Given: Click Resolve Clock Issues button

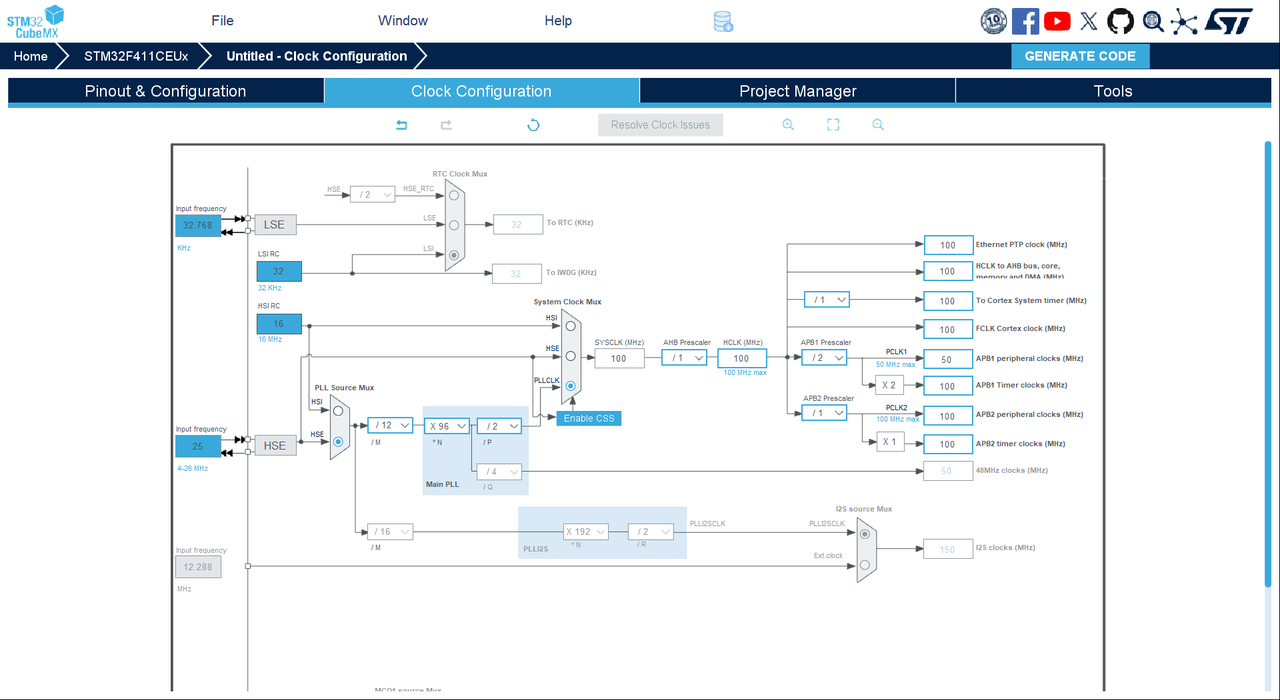Looking at the screenshot, I should tap(661, 125).
